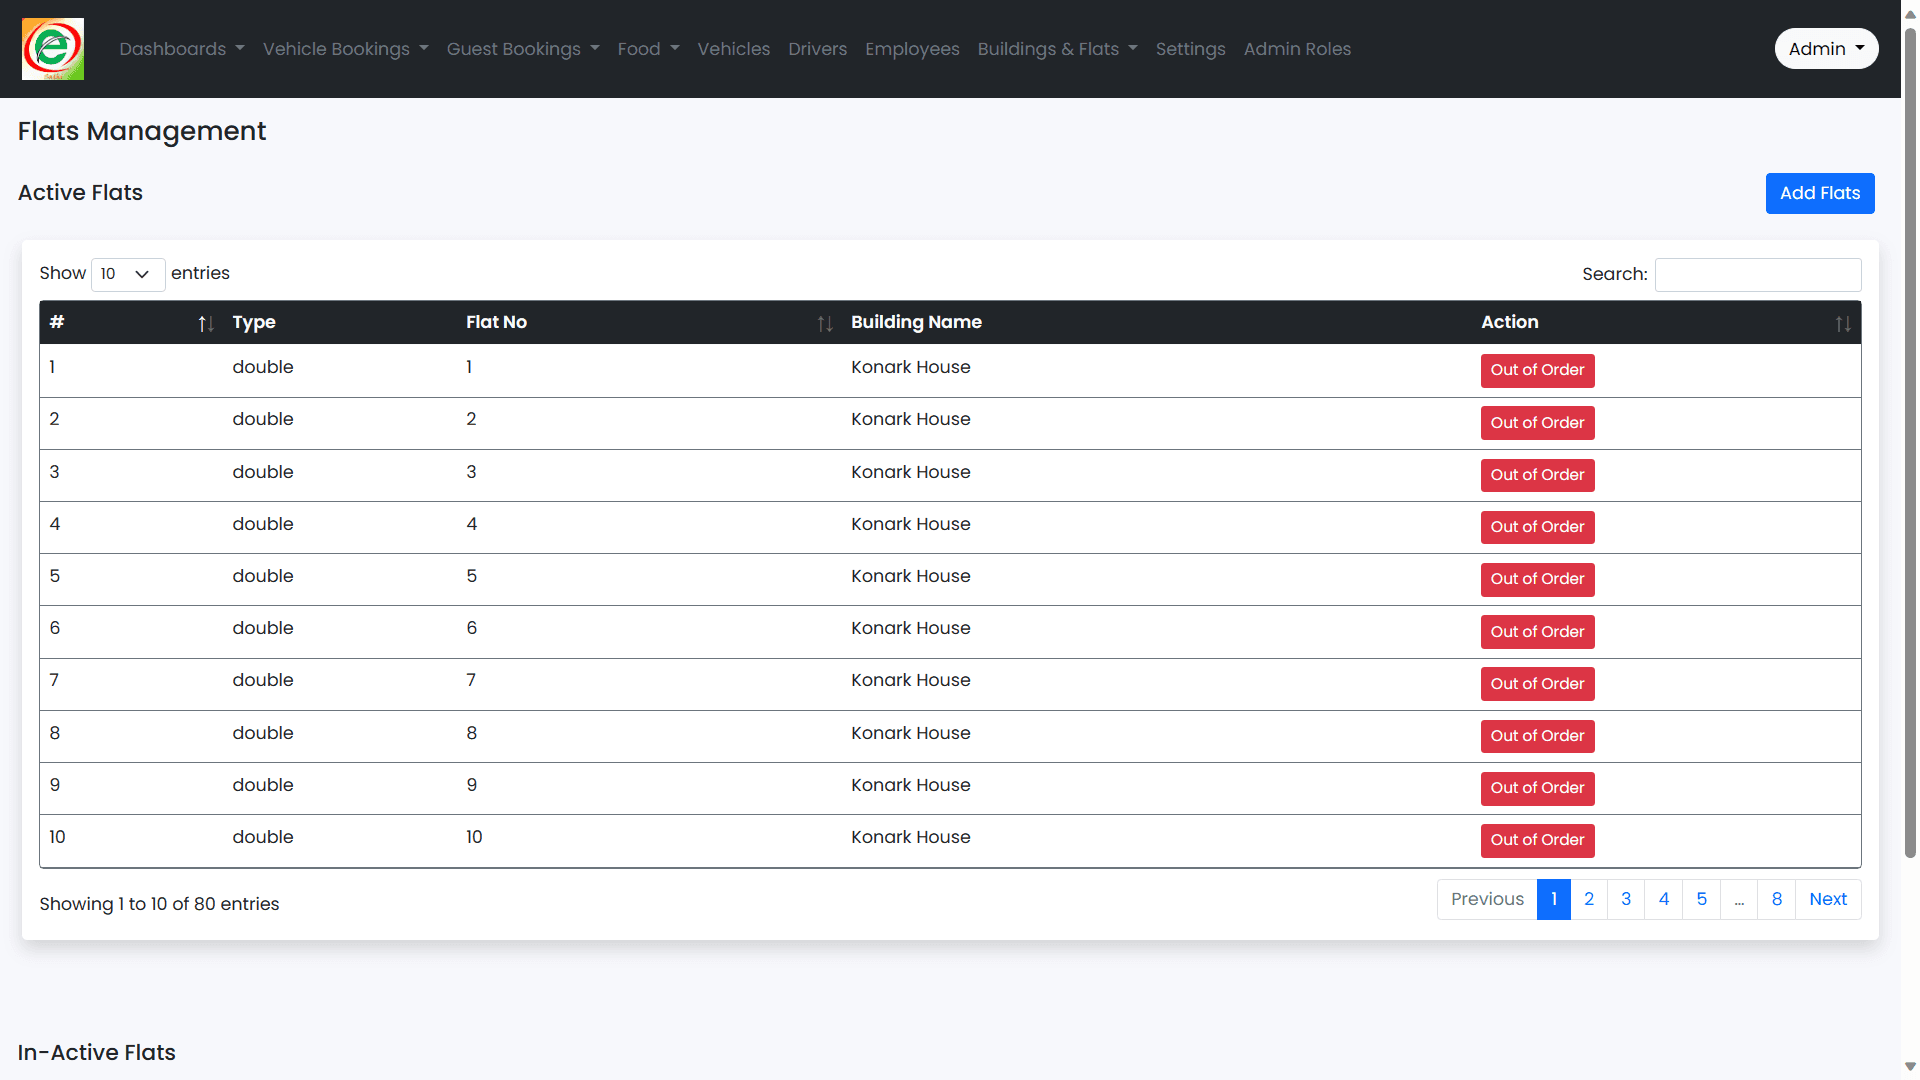The width and height of the screenshot is (1920, 1080).
Task: Open the Admin Roles page
Action: (x=1296, y=49)
